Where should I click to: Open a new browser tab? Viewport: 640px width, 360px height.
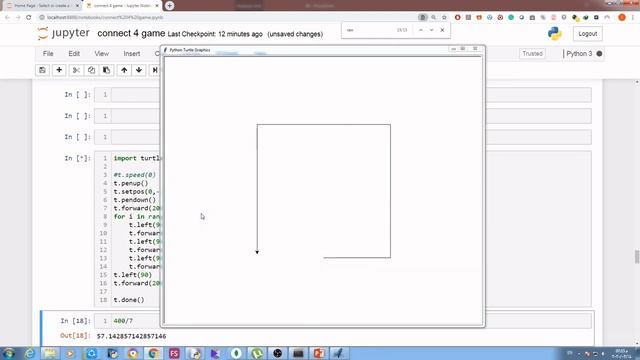pyautogui.click(x=169, y=6)
